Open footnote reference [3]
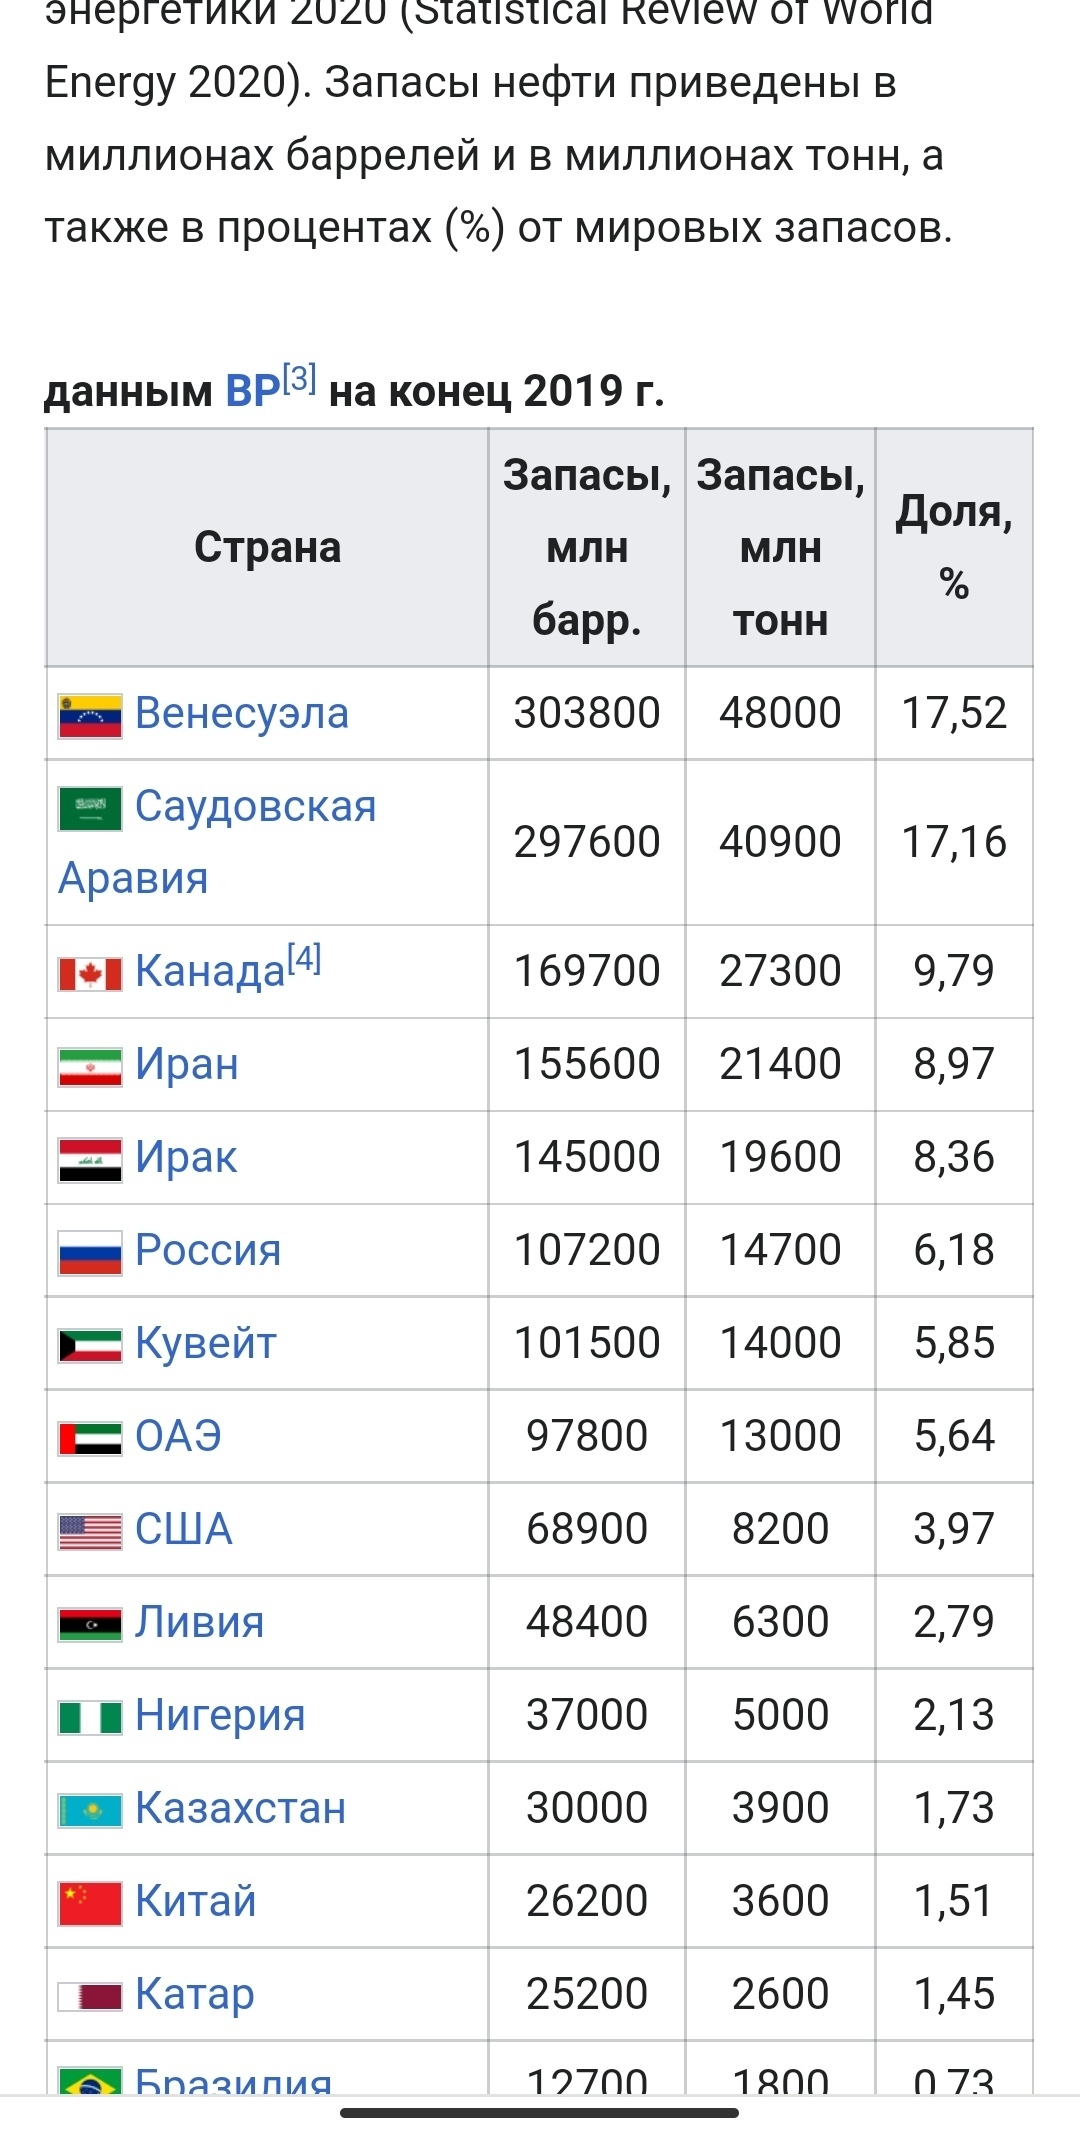The height and width of the screenshot is (2138, 1080). click(x=299, y=379)
